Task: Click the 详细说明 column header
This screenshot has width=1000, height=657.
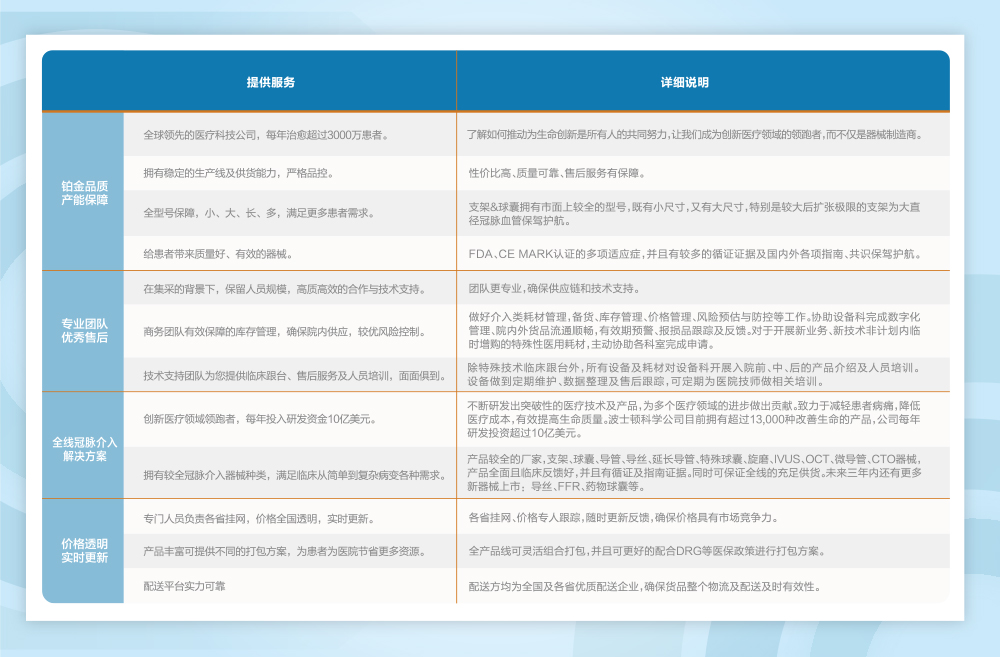Action: tap(684, 82)
